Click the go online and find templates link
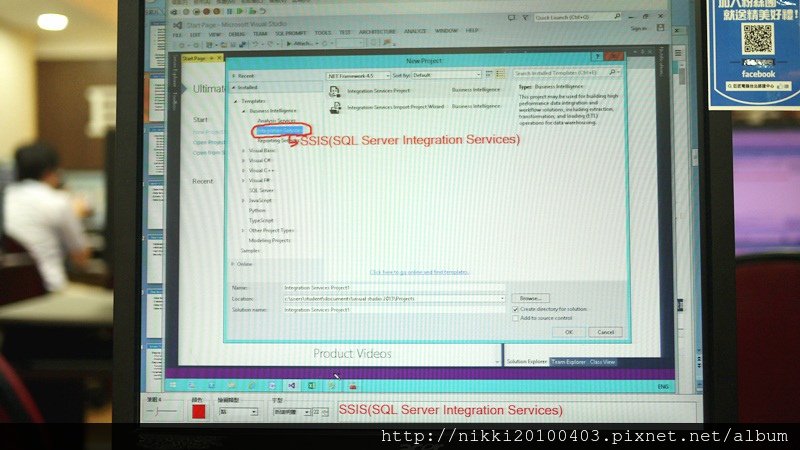 419,272
